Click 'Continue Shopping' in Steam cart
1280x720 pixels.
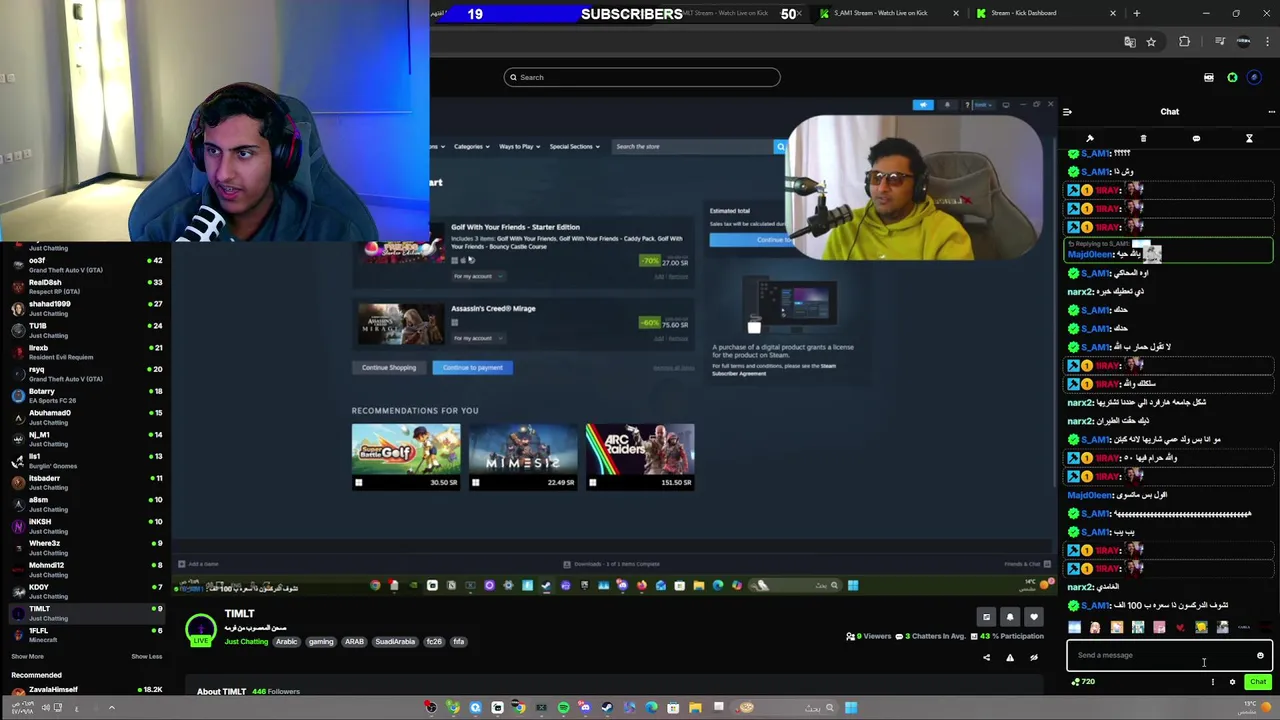click(x=389, y=368)
